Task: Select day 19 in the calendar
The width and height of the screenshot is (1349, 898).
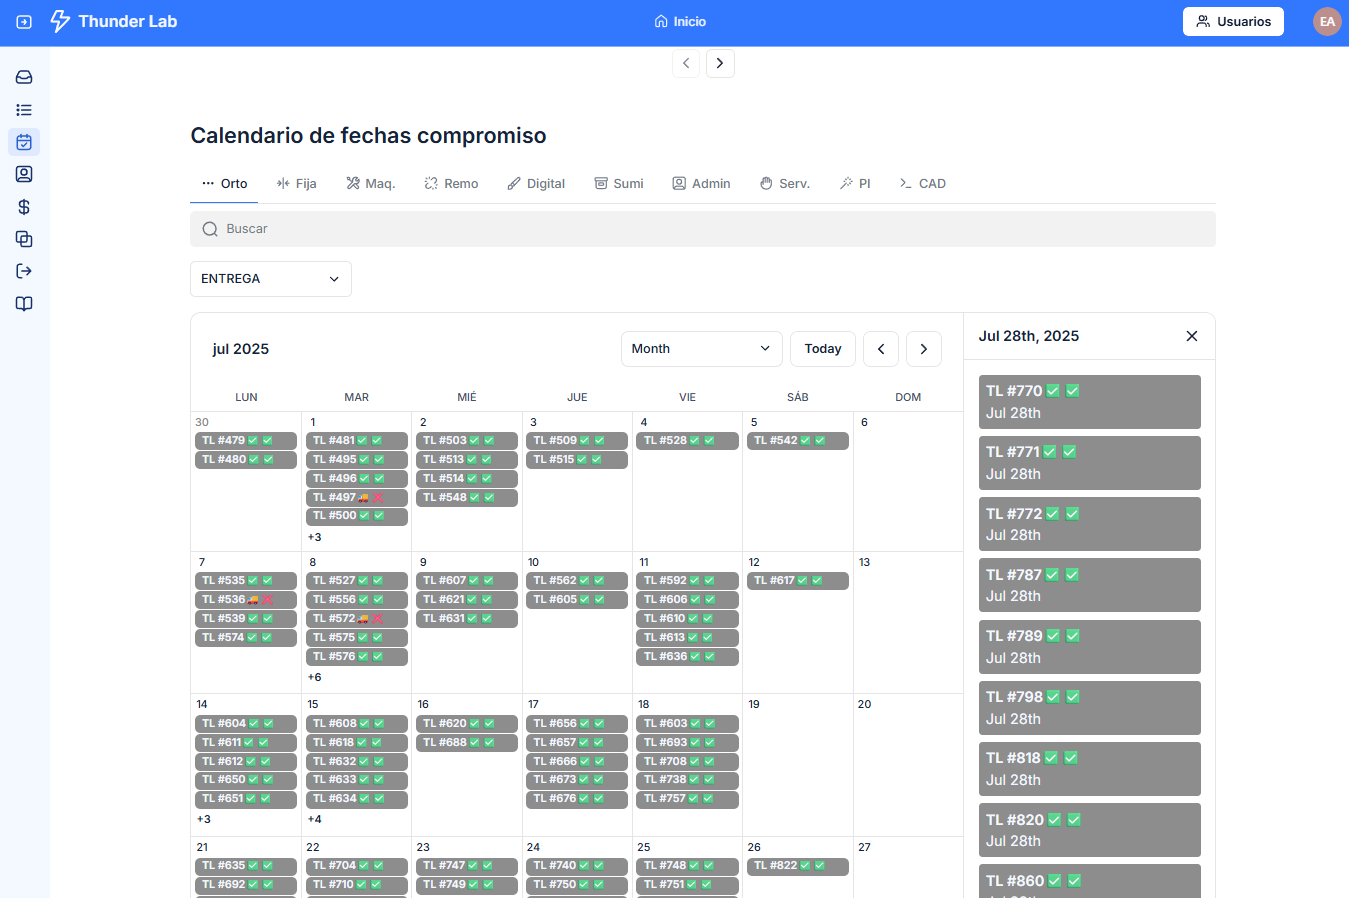Action: [x=754, y=704]
